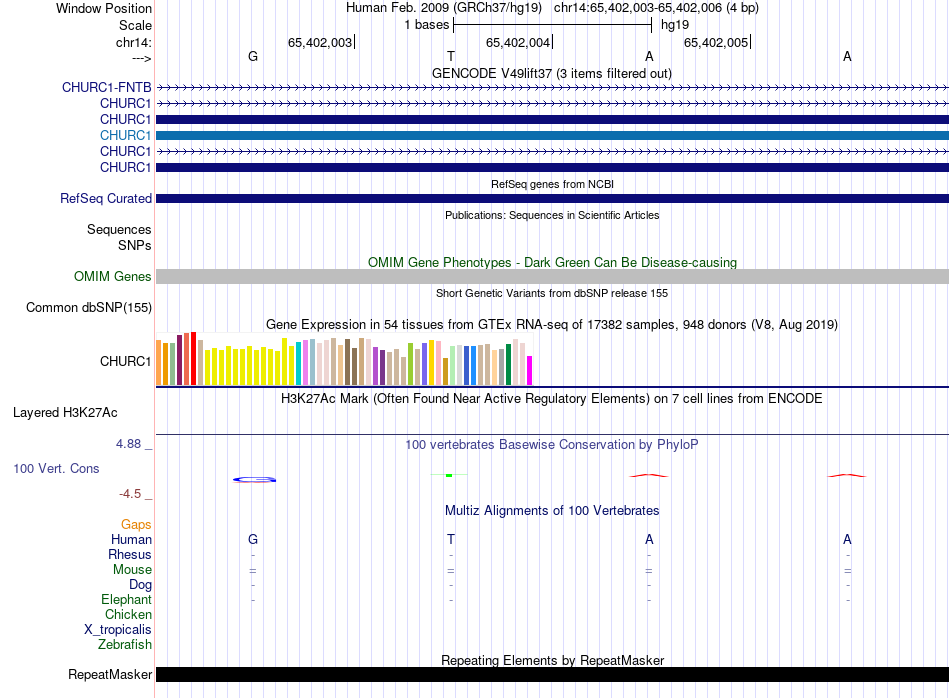This screenshot has height=698, width=950.
Task: Click the magenta last bar in GTEx chart
Action: pyautogui.click(x=530, y=370)
